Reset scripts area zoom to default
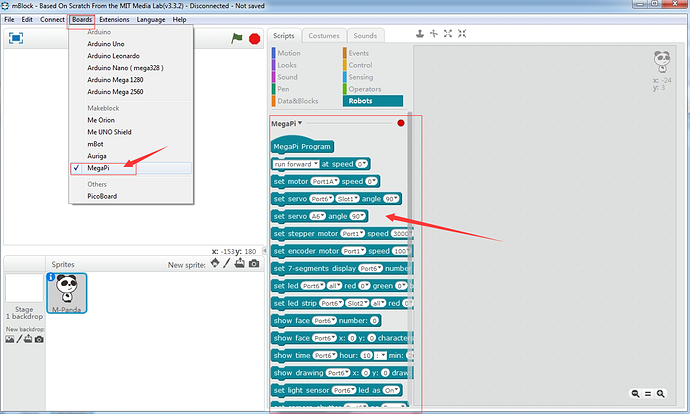Image resolution: width=690 pixels, height=414 pixels. pyautogui.click(x=648, y=394)
